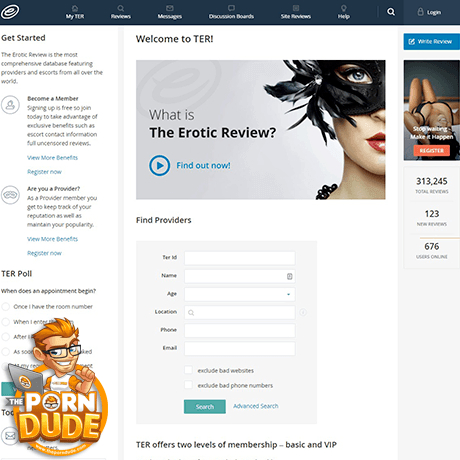Select poll option Once I have the room number

[6, 307]
